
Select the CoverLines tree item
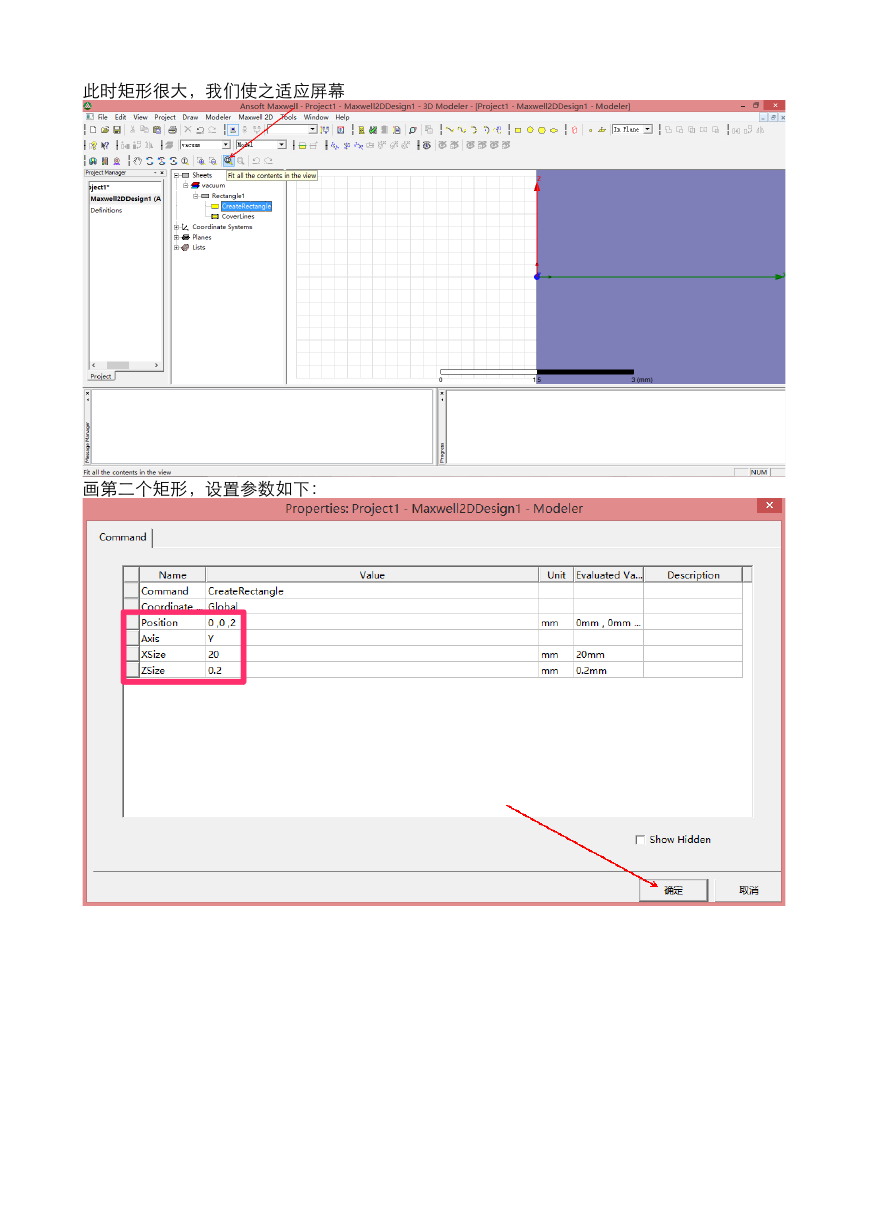(x=238, y=216)
